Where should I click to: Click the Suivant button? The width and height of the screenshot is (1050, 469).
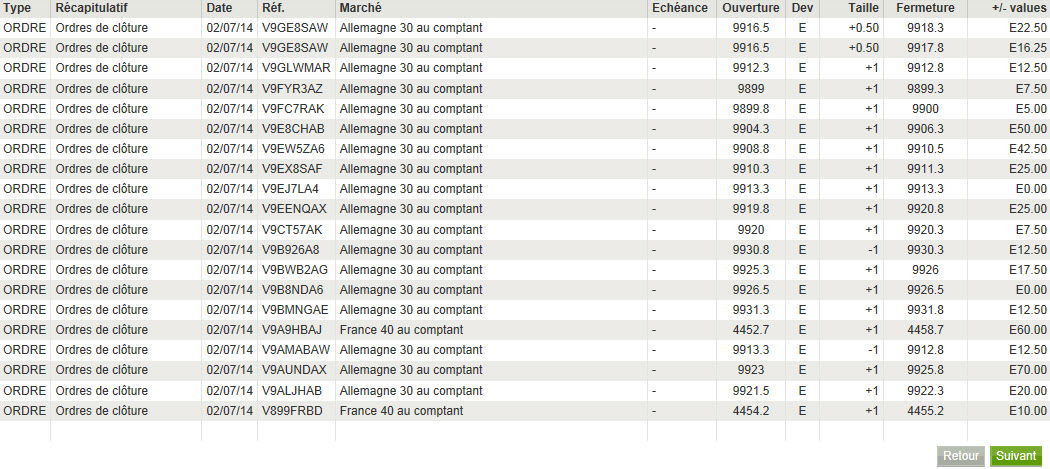pos(1016,456)
